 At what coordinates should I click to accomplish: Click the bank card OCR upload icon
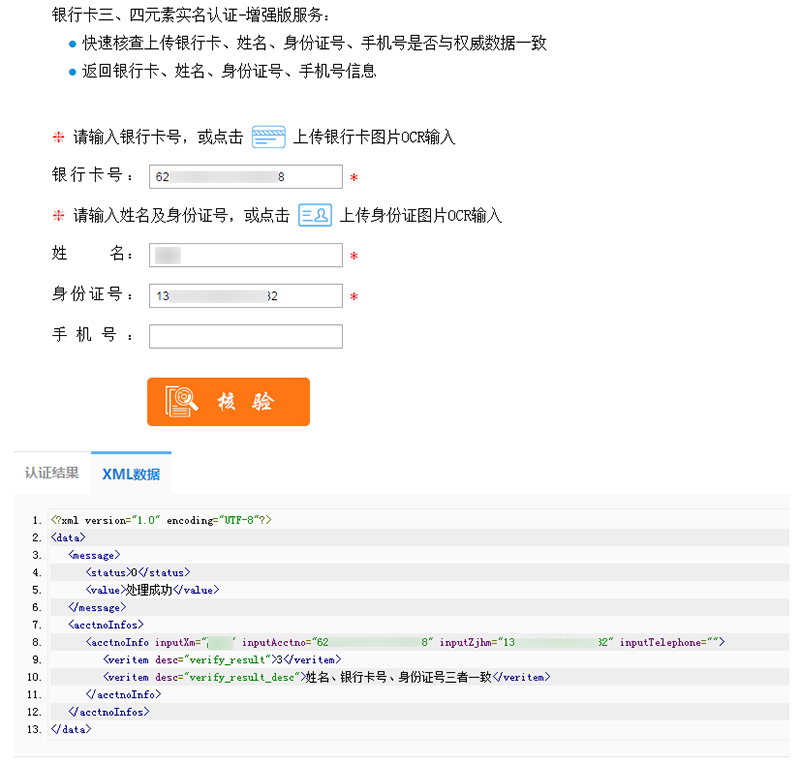pyautogui.click(x=268, y=137)
